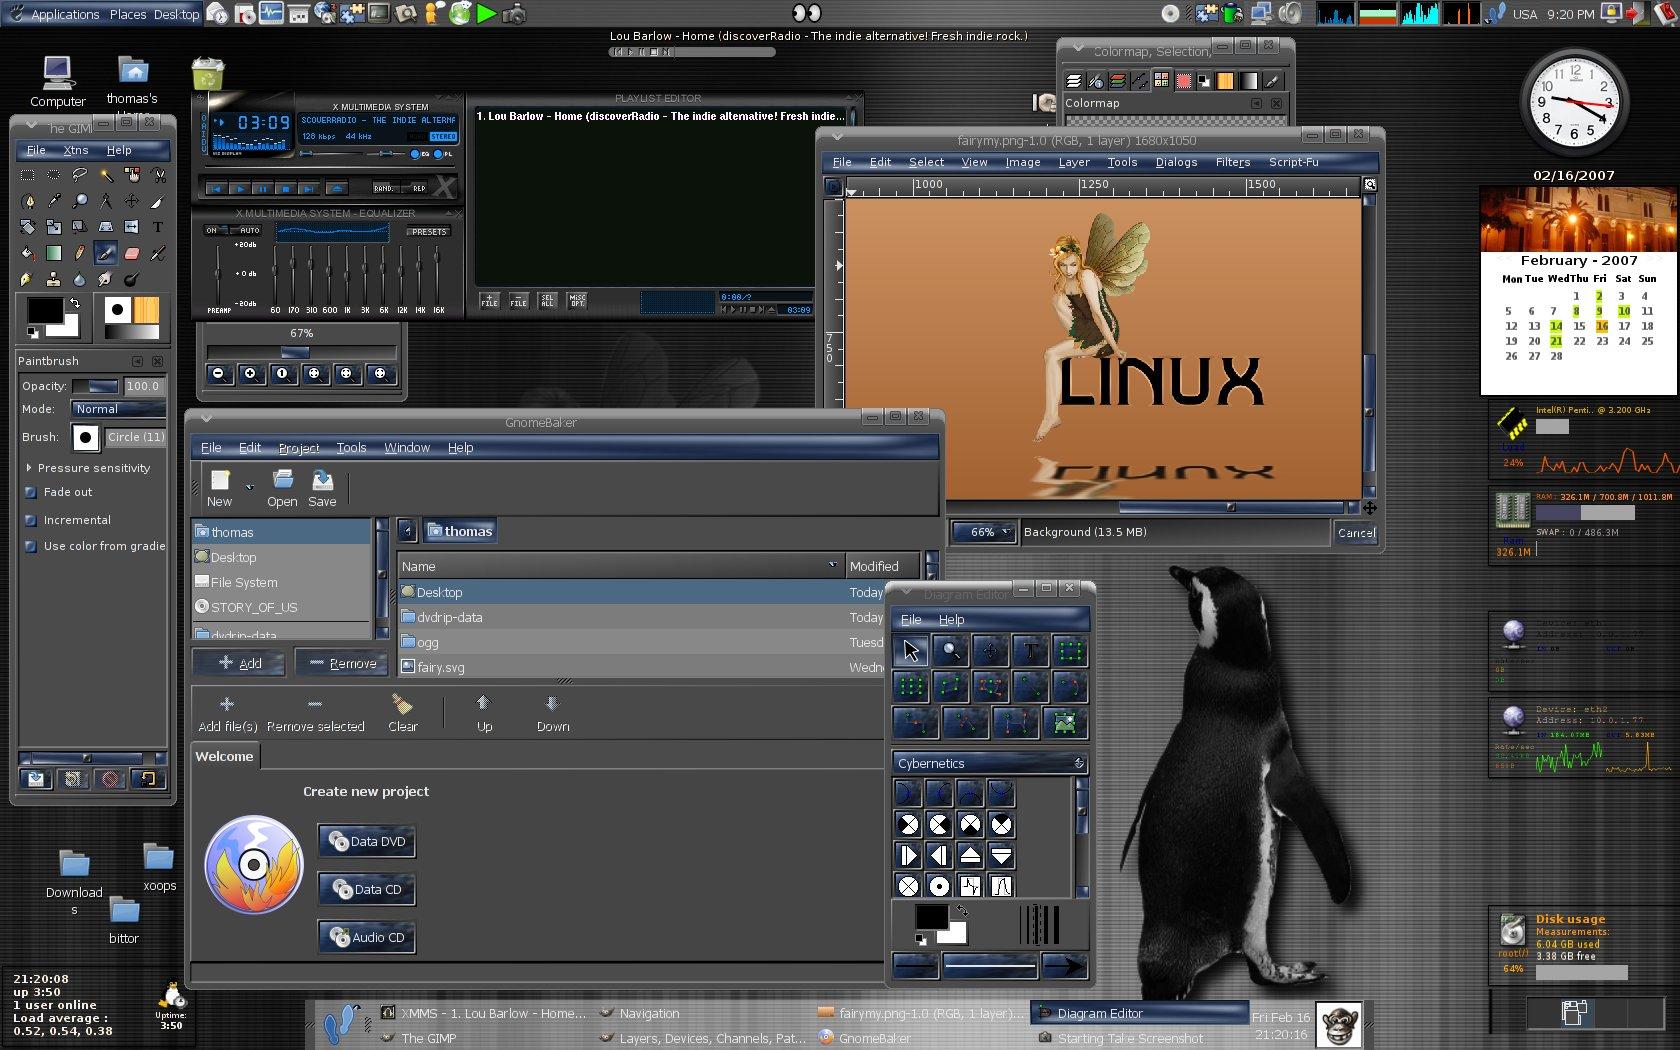This screenshot has width=1680, height=1050.
Task: Toggle the EQ window button in XMMS
Action: (x=419, y=154)
